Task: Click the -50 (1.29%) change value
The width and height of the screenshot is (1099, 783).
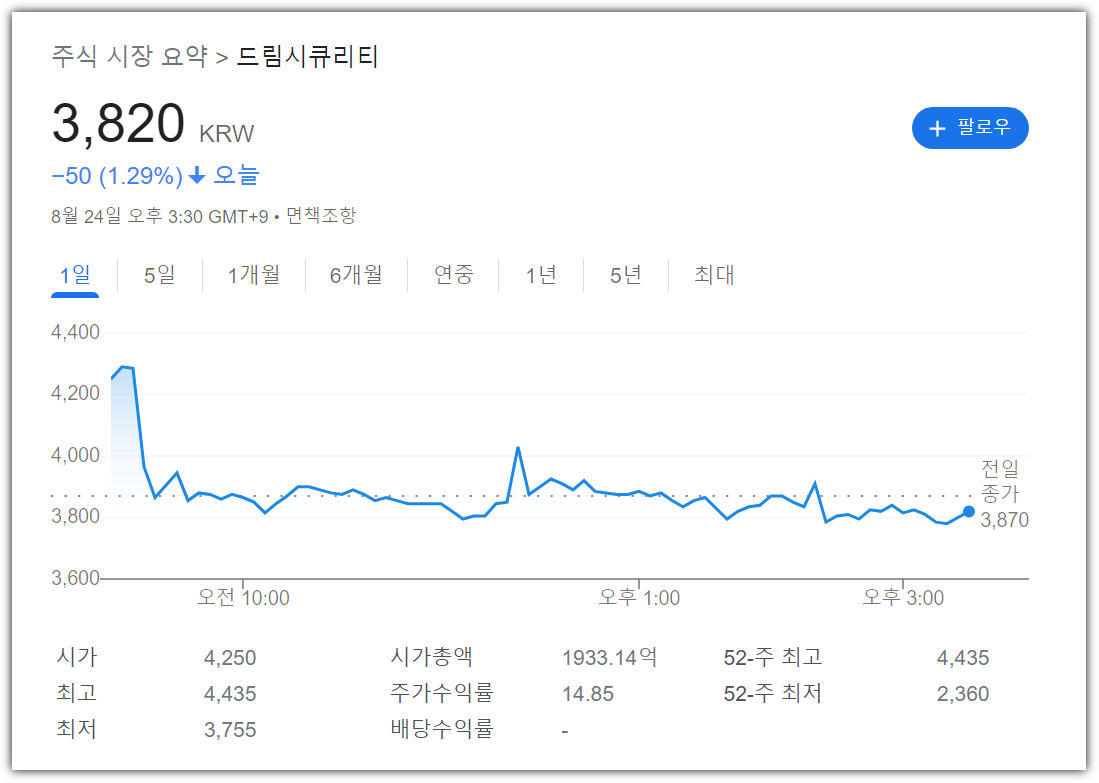Action: [x=117, y=175]
